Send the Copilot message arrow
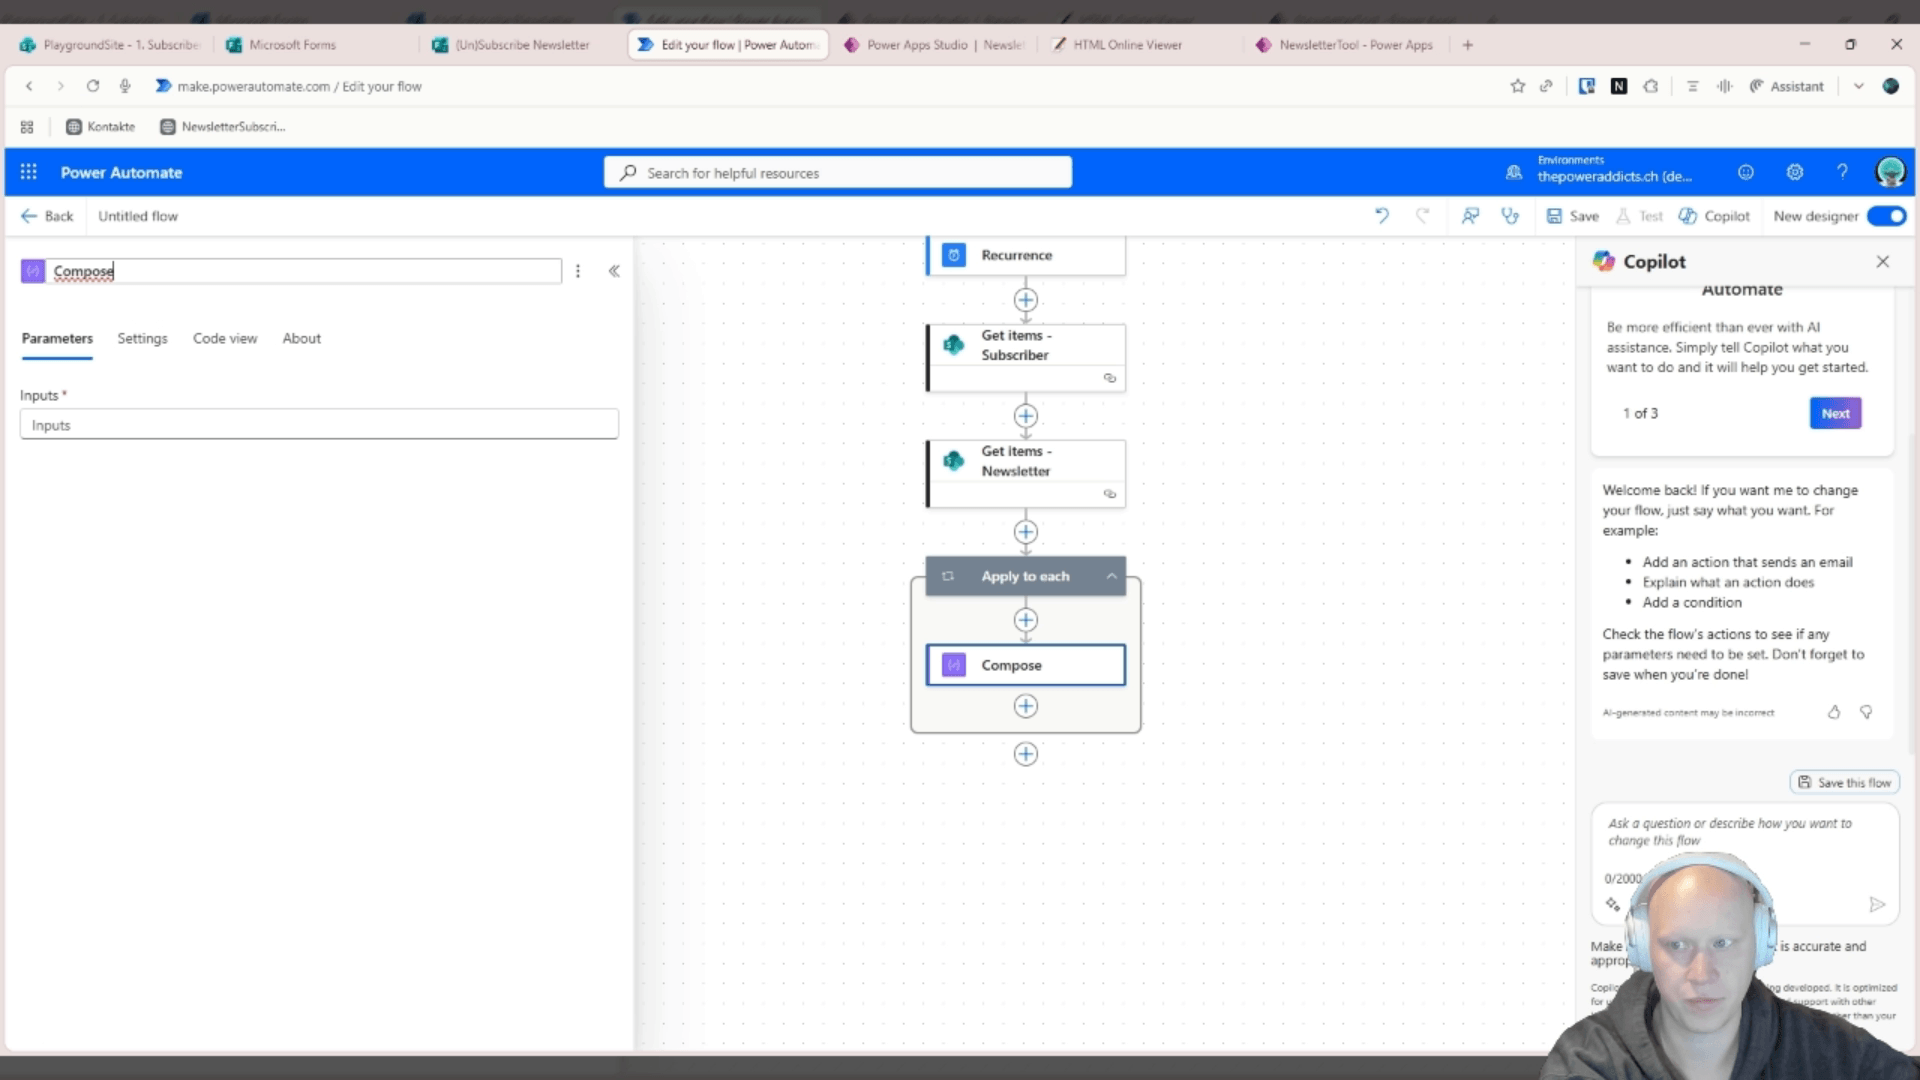 (x=1877, y=904)
